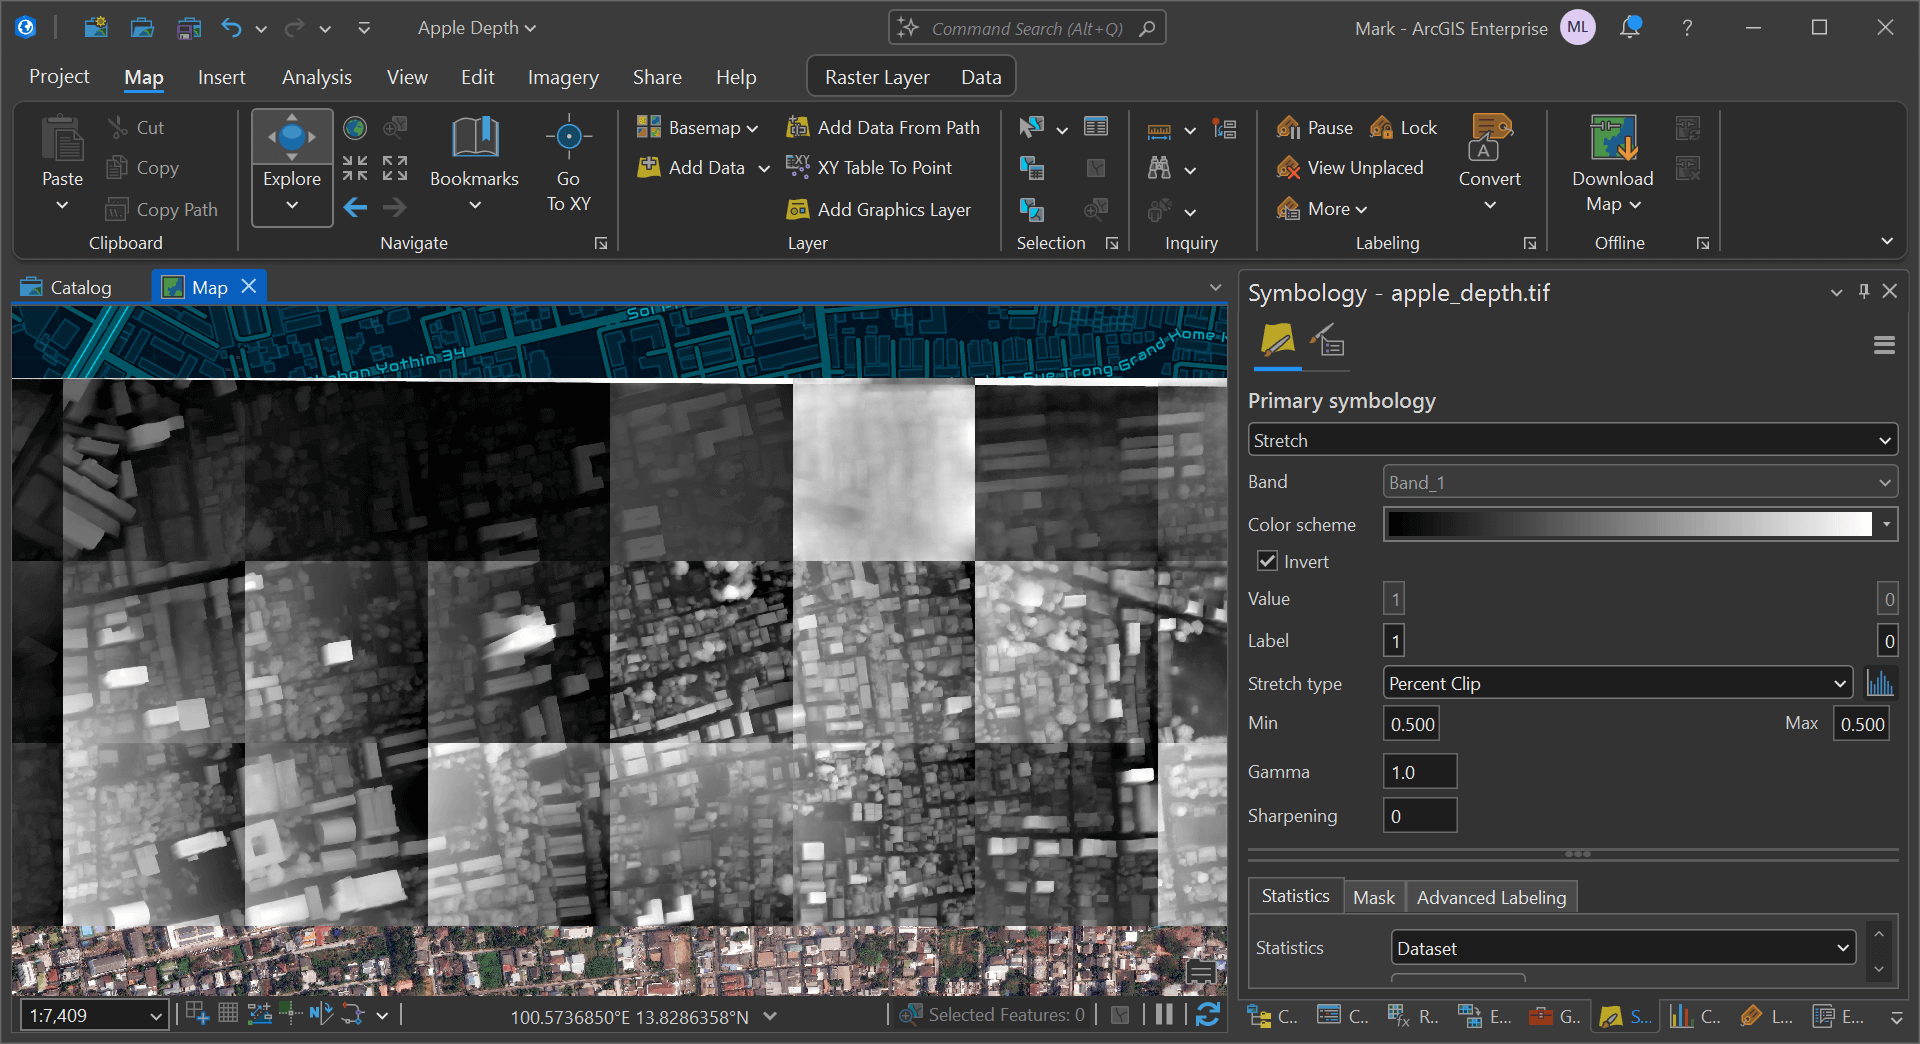Open the Primary symbology Stretch dropdown

[x=1572, y=440]
